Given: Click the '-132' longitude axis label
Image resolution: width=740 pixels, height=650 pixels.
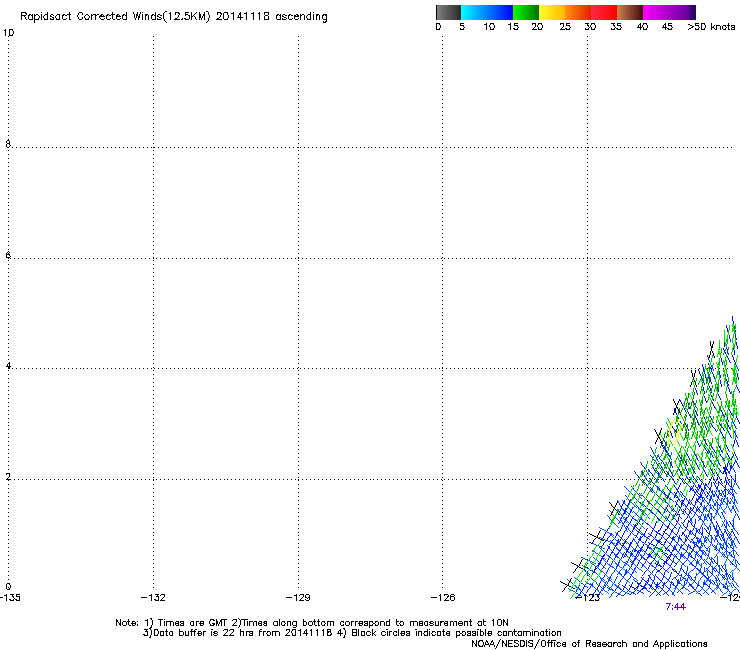Looking at the screenshot, I should [153, 598].
